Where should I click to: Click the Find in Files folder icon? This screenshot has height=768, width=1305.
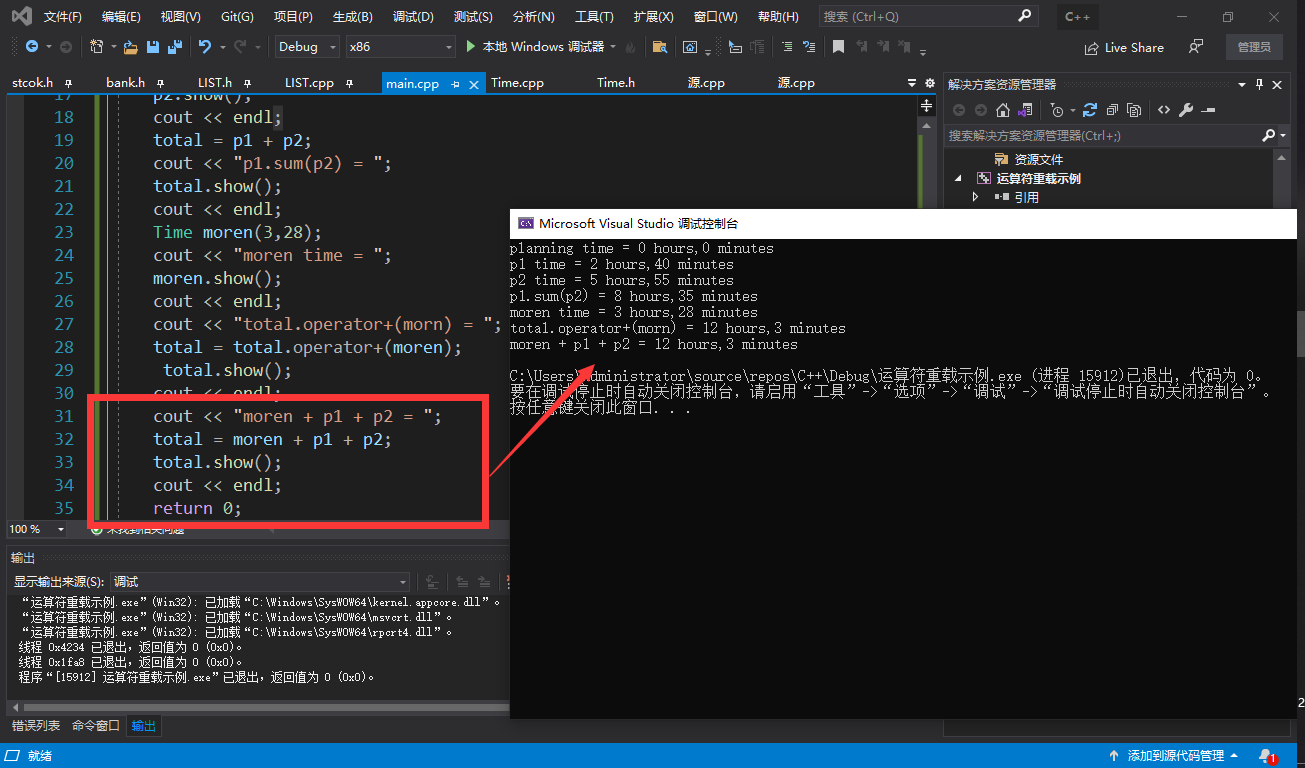click(659, 47)
